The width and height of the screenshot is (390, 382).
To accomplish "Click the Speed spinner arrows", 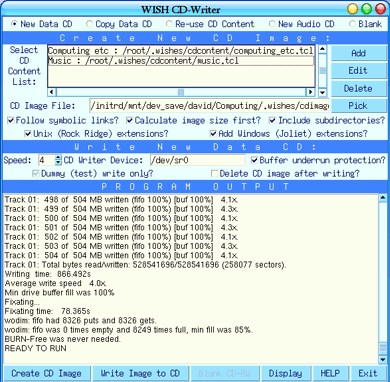I will point(58,160).
